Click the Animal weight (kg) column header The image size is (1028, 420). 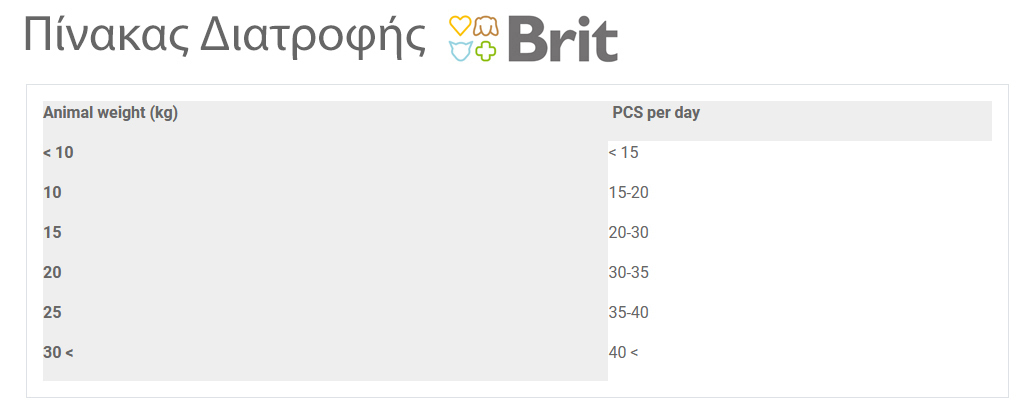click(x=111, y=113)
